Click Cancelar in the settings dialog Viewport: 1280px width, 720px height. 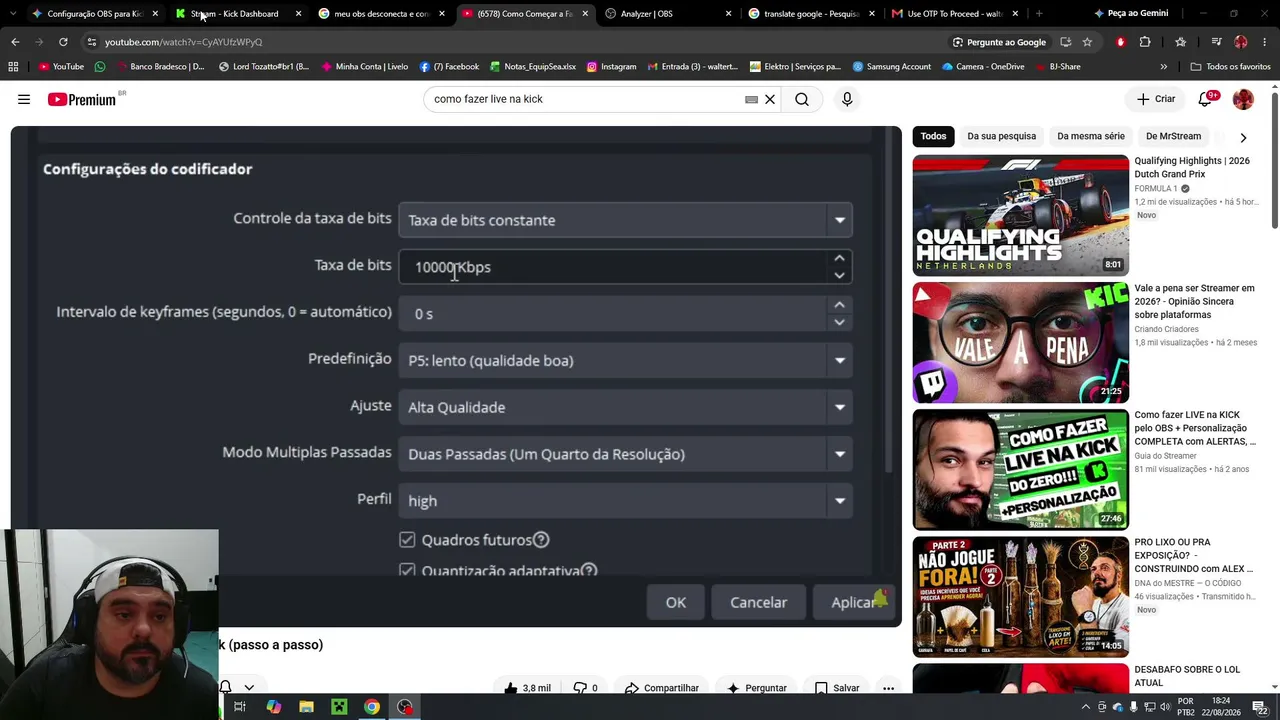coord(758,602)
